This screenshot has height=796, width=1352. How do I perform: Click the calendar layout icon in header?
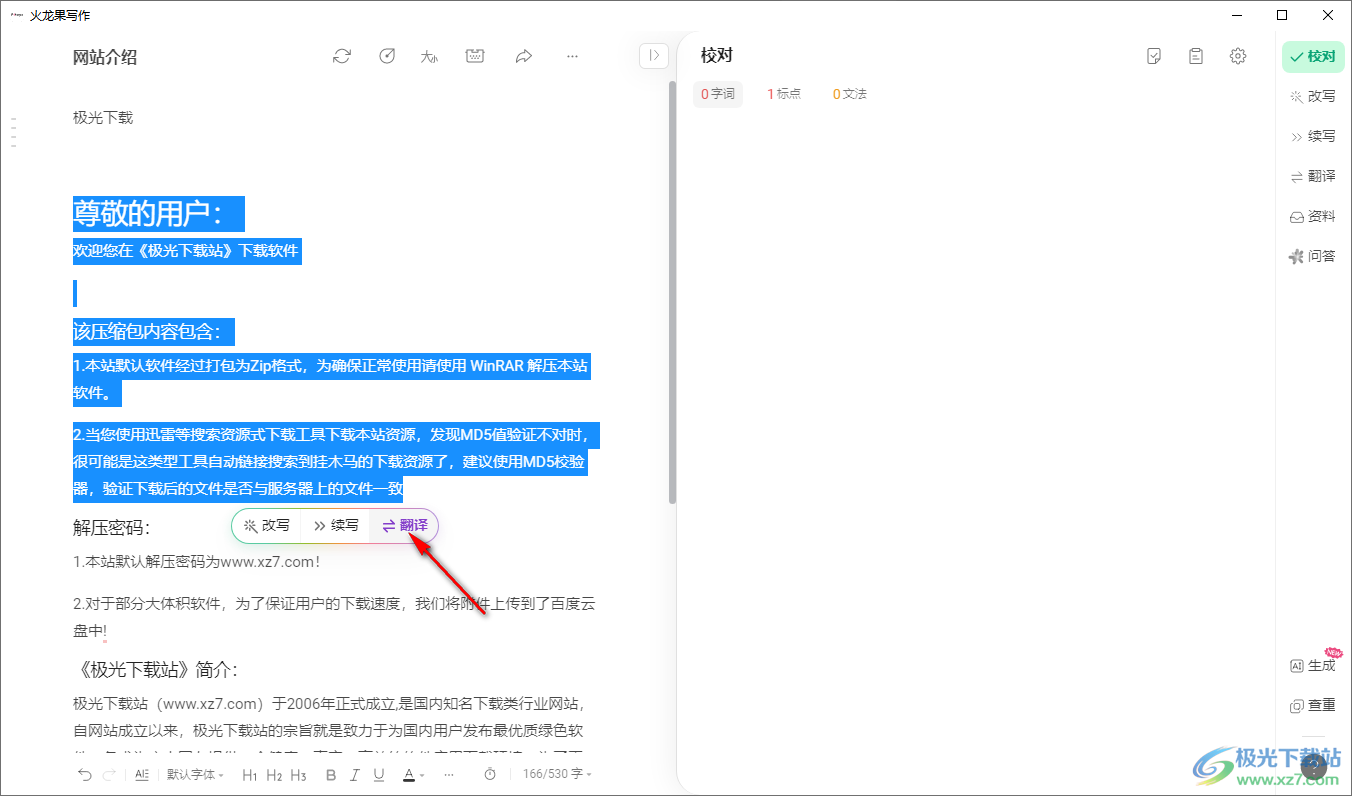pyautogui.click(x=476, y=57)
